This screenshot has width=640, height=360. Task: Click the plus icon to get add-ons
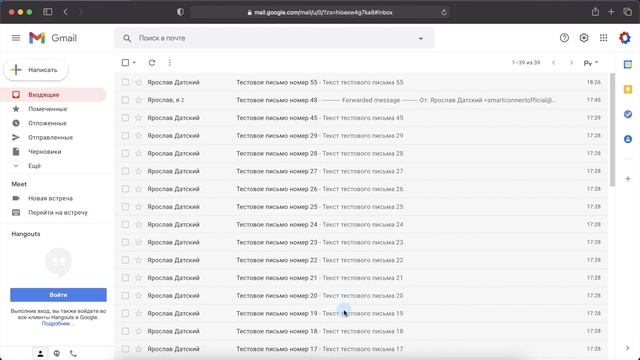(628, 178)
